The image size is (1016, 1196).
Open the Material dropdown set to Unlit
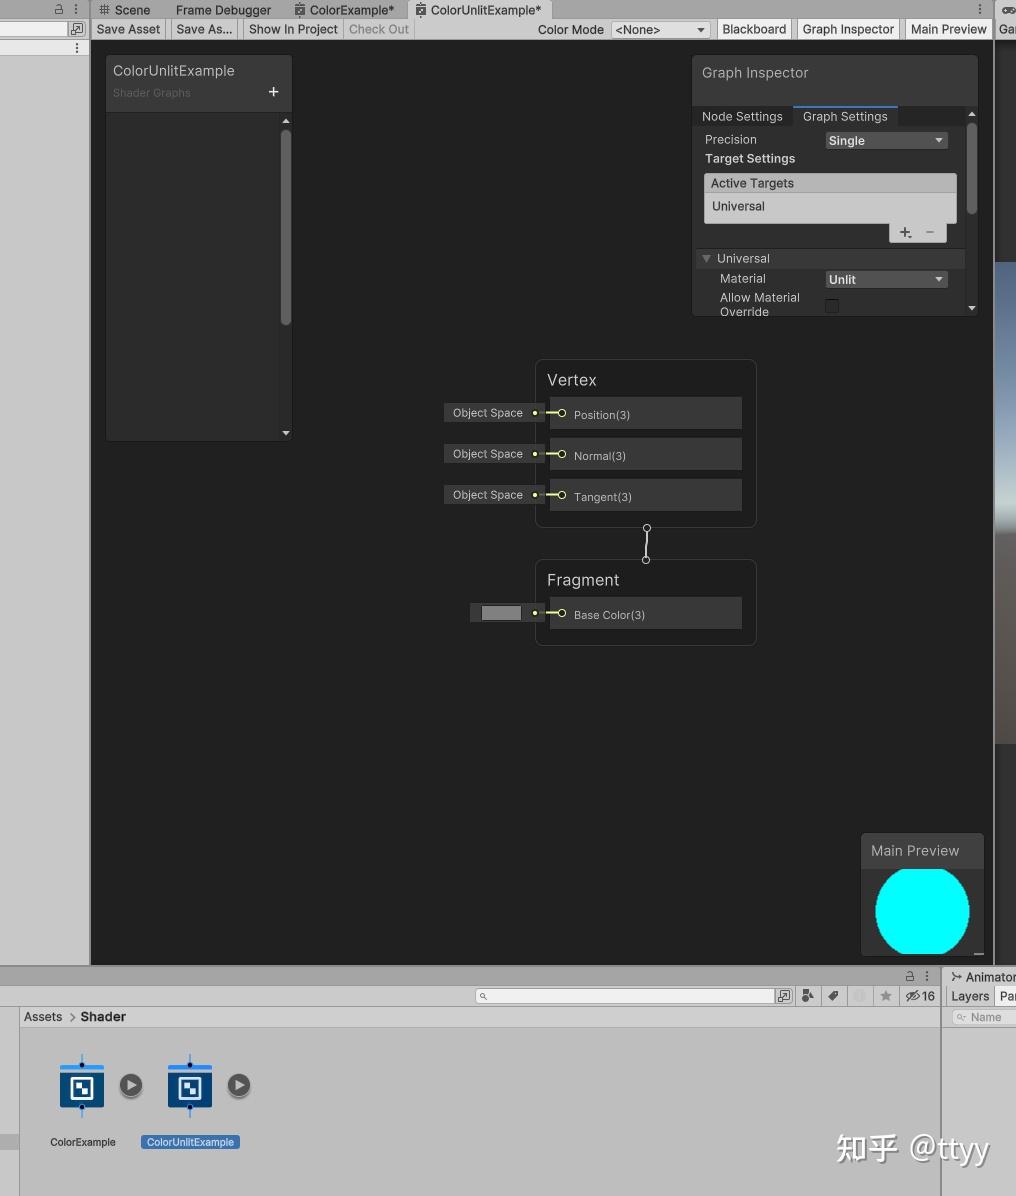[x=885, y=279]
